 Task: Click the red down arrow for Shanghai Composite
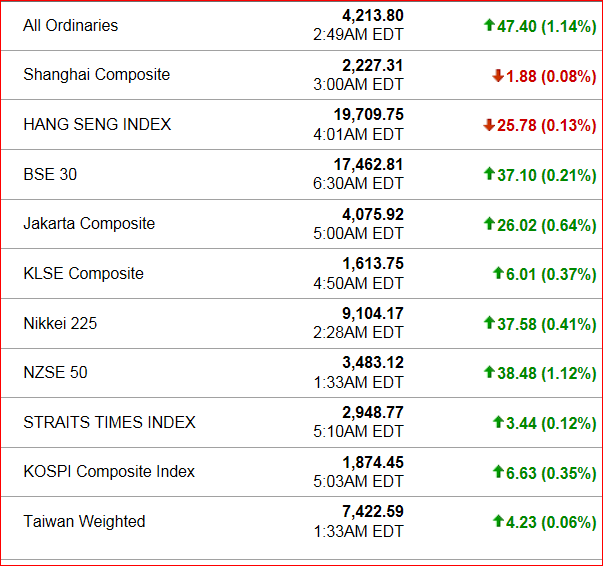[498, 75]
